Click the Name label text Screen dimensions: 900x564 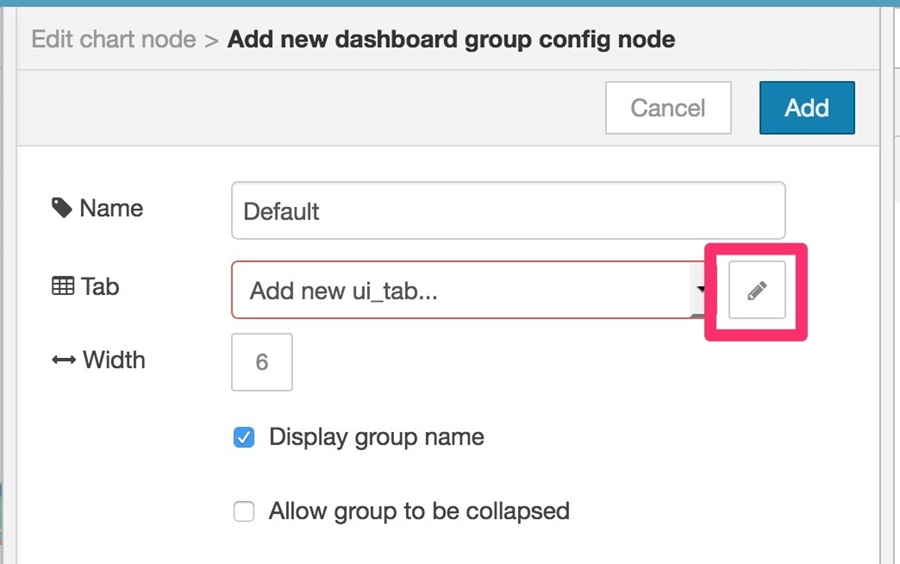(x=111, y=208)
